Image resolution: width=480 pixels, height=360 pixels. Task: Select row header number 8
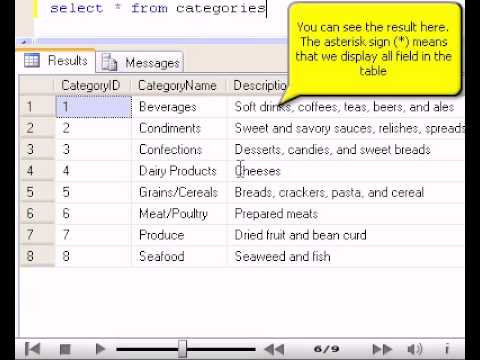point(37,256)
